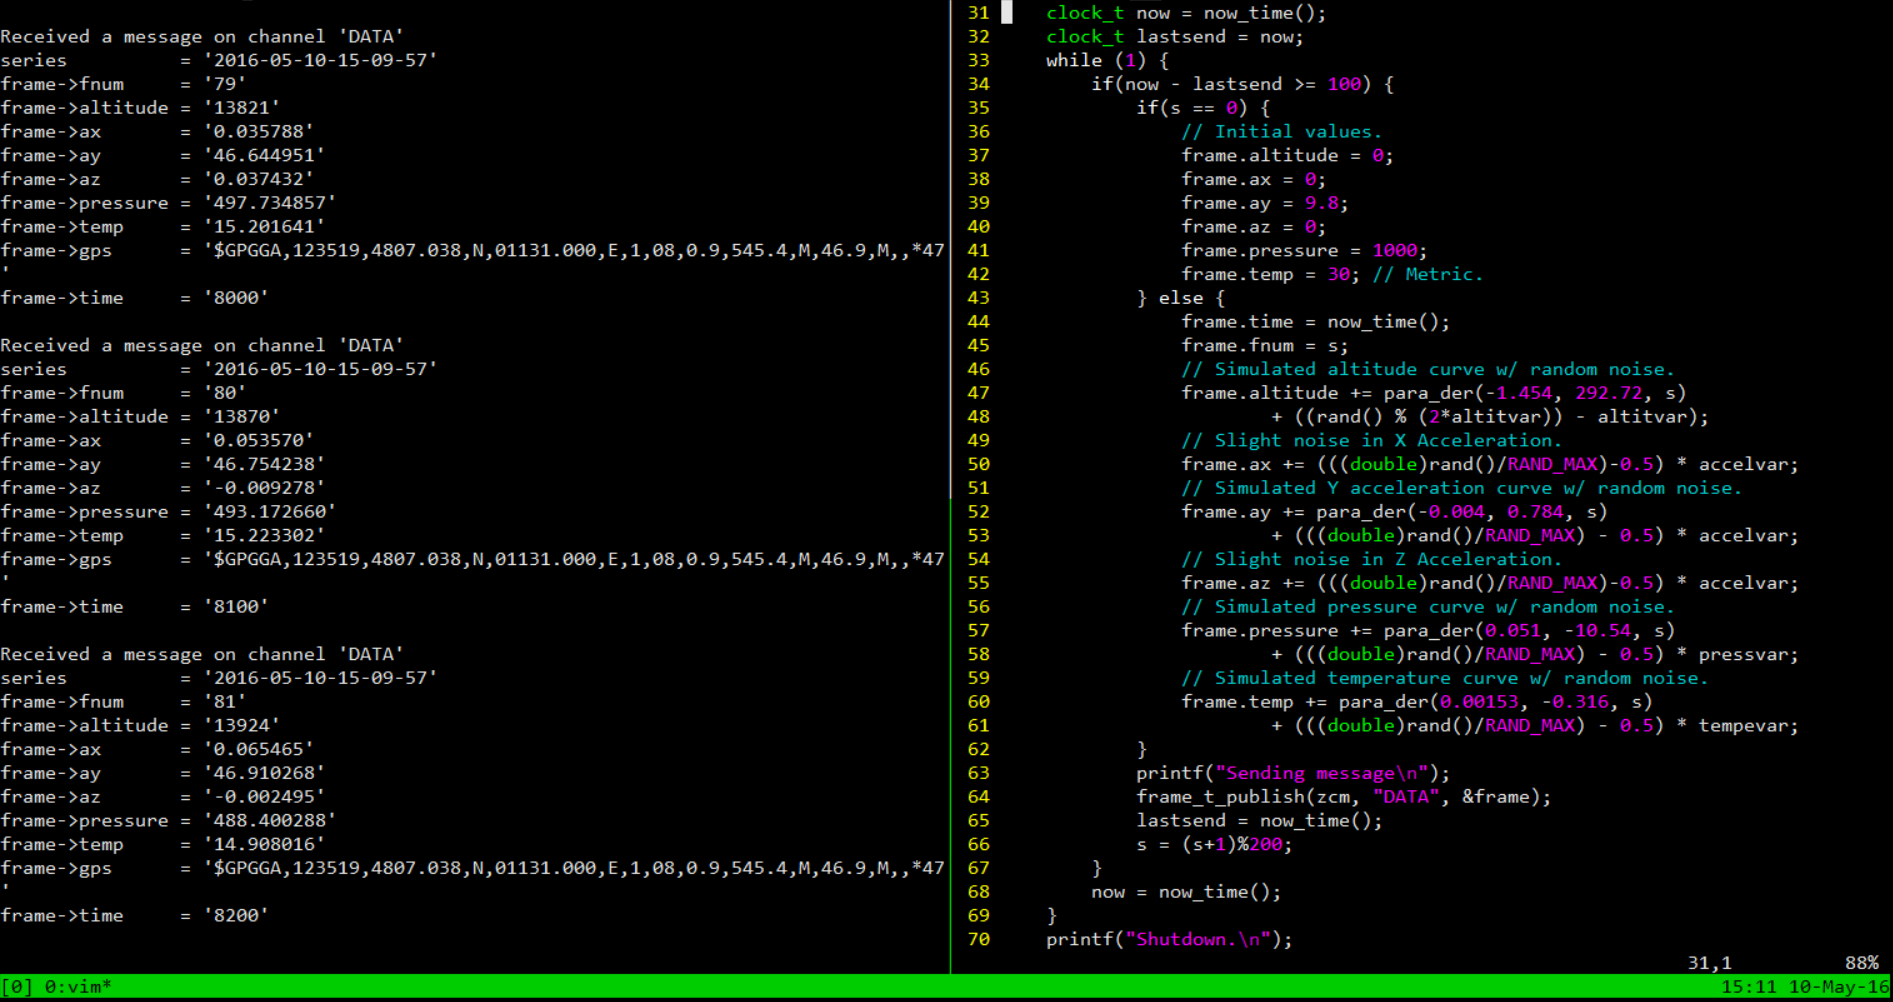Viewport: 1893px width, 1002px height.
Task: Click the ay value '46.910268'
Action: point(264,774)
